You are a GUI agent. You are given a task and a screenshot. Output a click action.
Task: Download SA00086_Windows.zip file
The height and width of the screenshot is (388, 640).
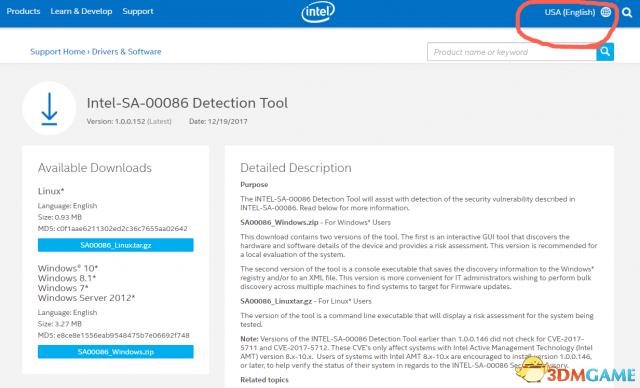pyautogui.click(x=116, y=352)
